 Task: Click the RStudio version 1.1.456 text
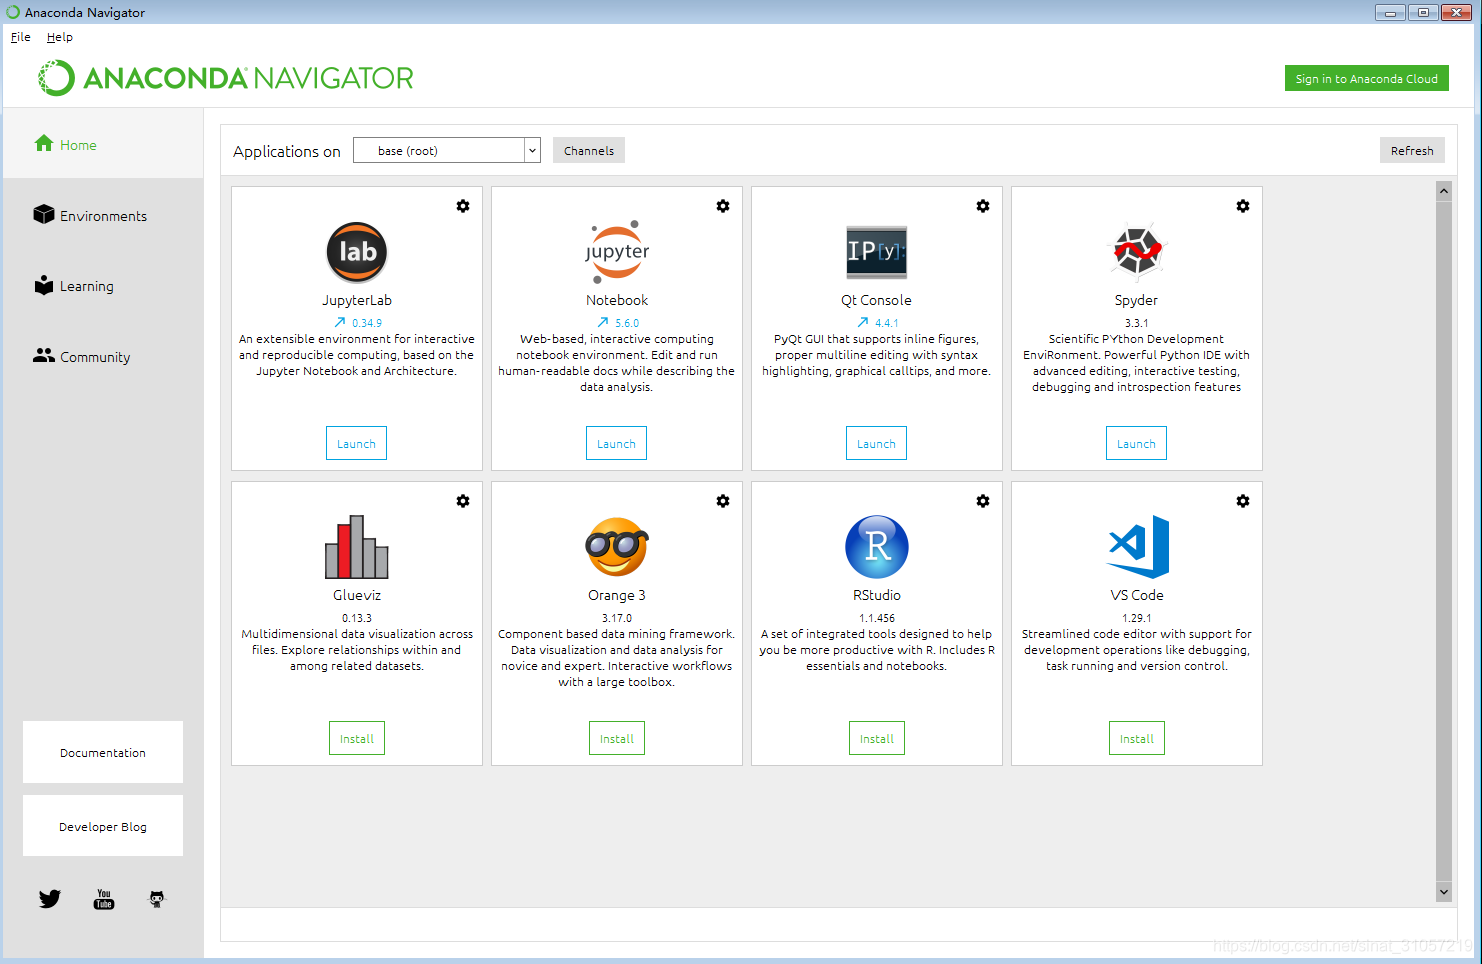click(x=877, y=618)
